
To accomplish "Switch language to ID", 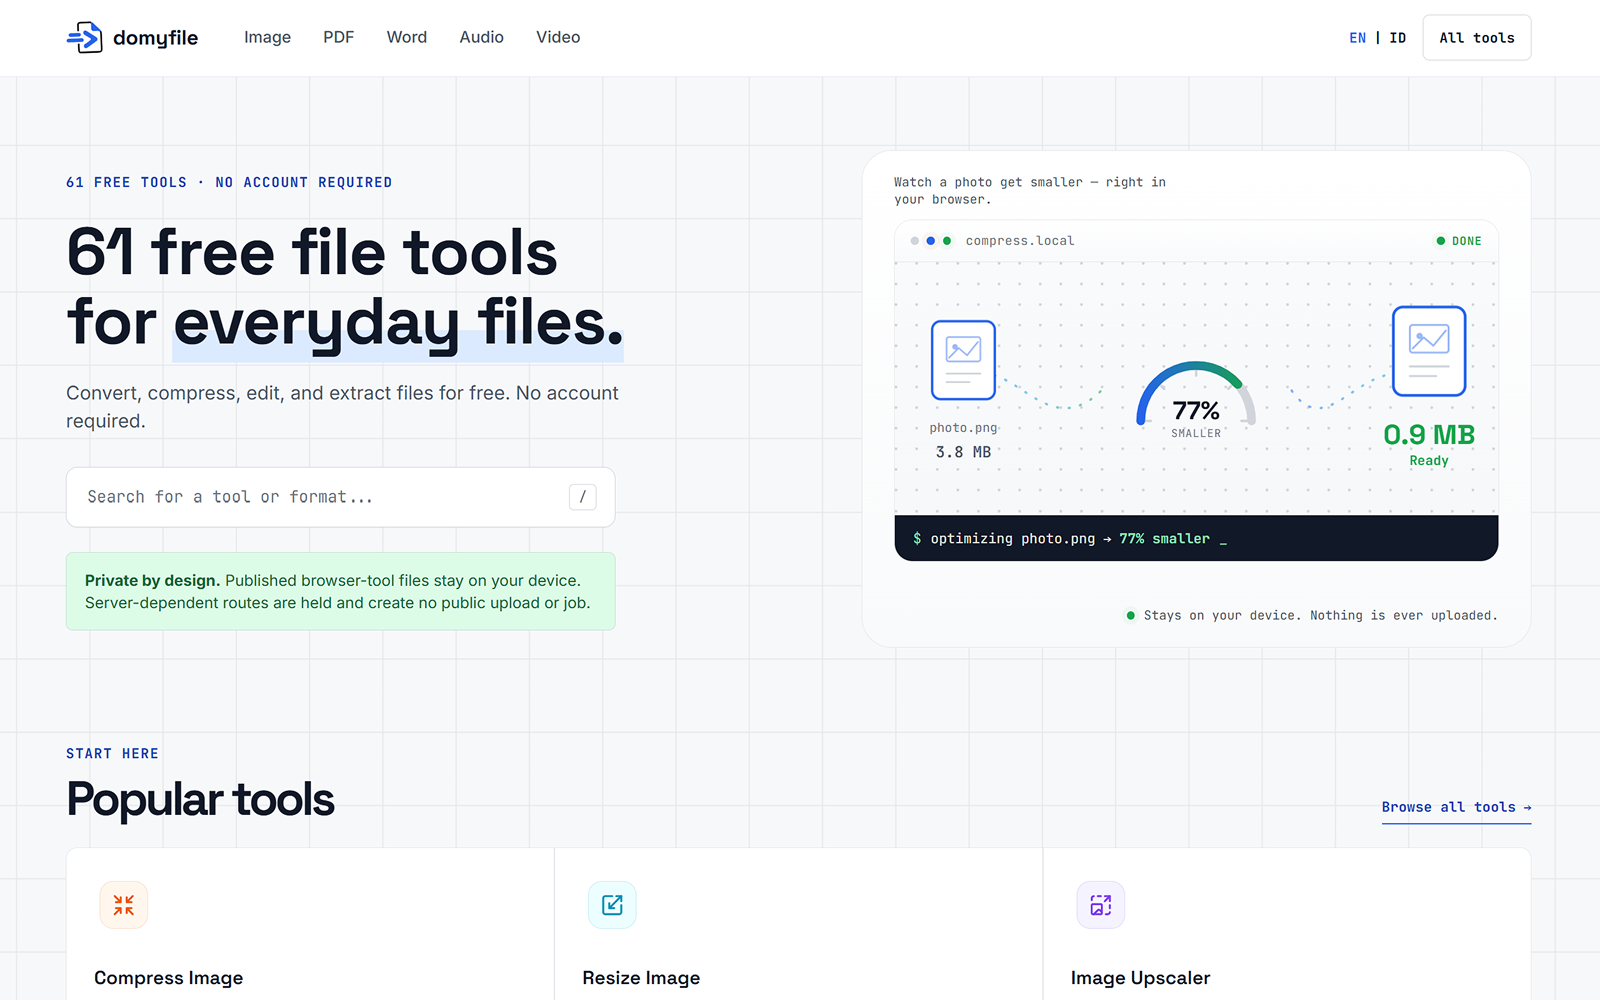I will [x=1398, y=38].
